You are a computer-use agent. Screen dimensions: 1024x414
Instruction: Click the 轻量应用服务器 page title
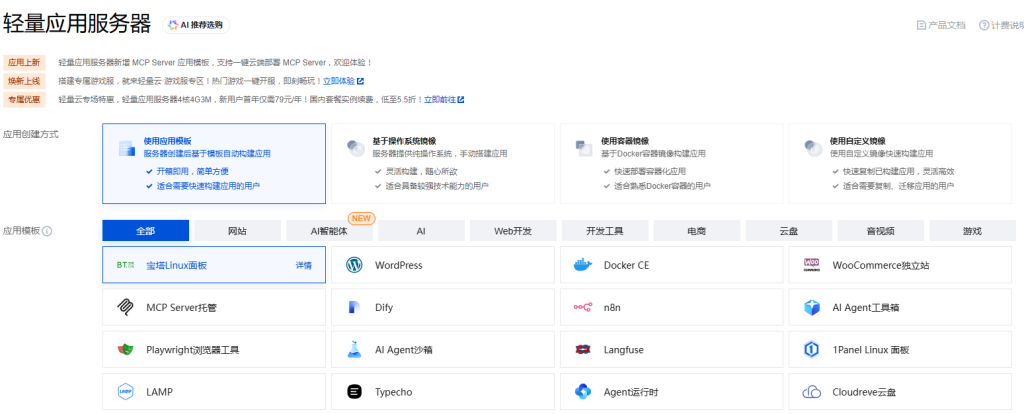(77, 24)
